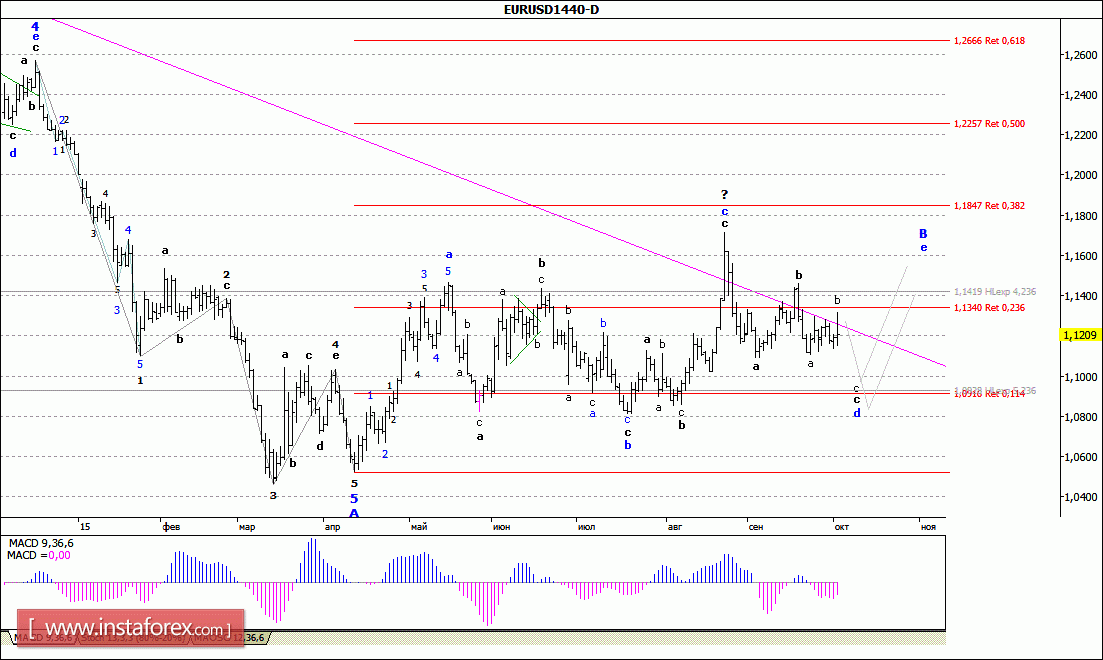Click the 1,1847 Ret 0,382 level label
The width and height of the screenshot is (1103, 660).
[989, 206]
